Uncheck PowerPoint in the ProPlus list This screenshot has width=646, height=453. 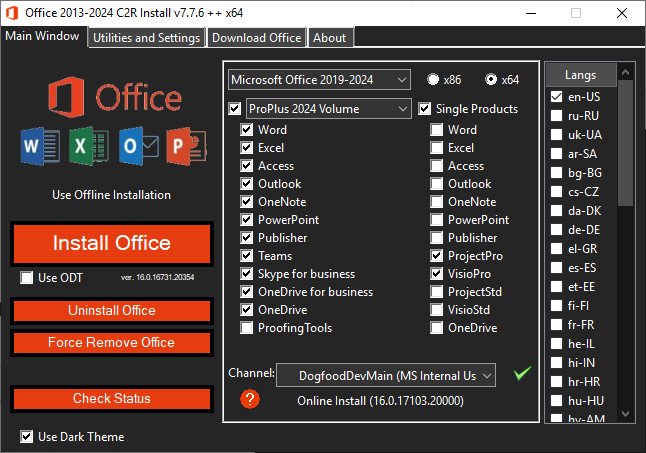click(247, 219)
